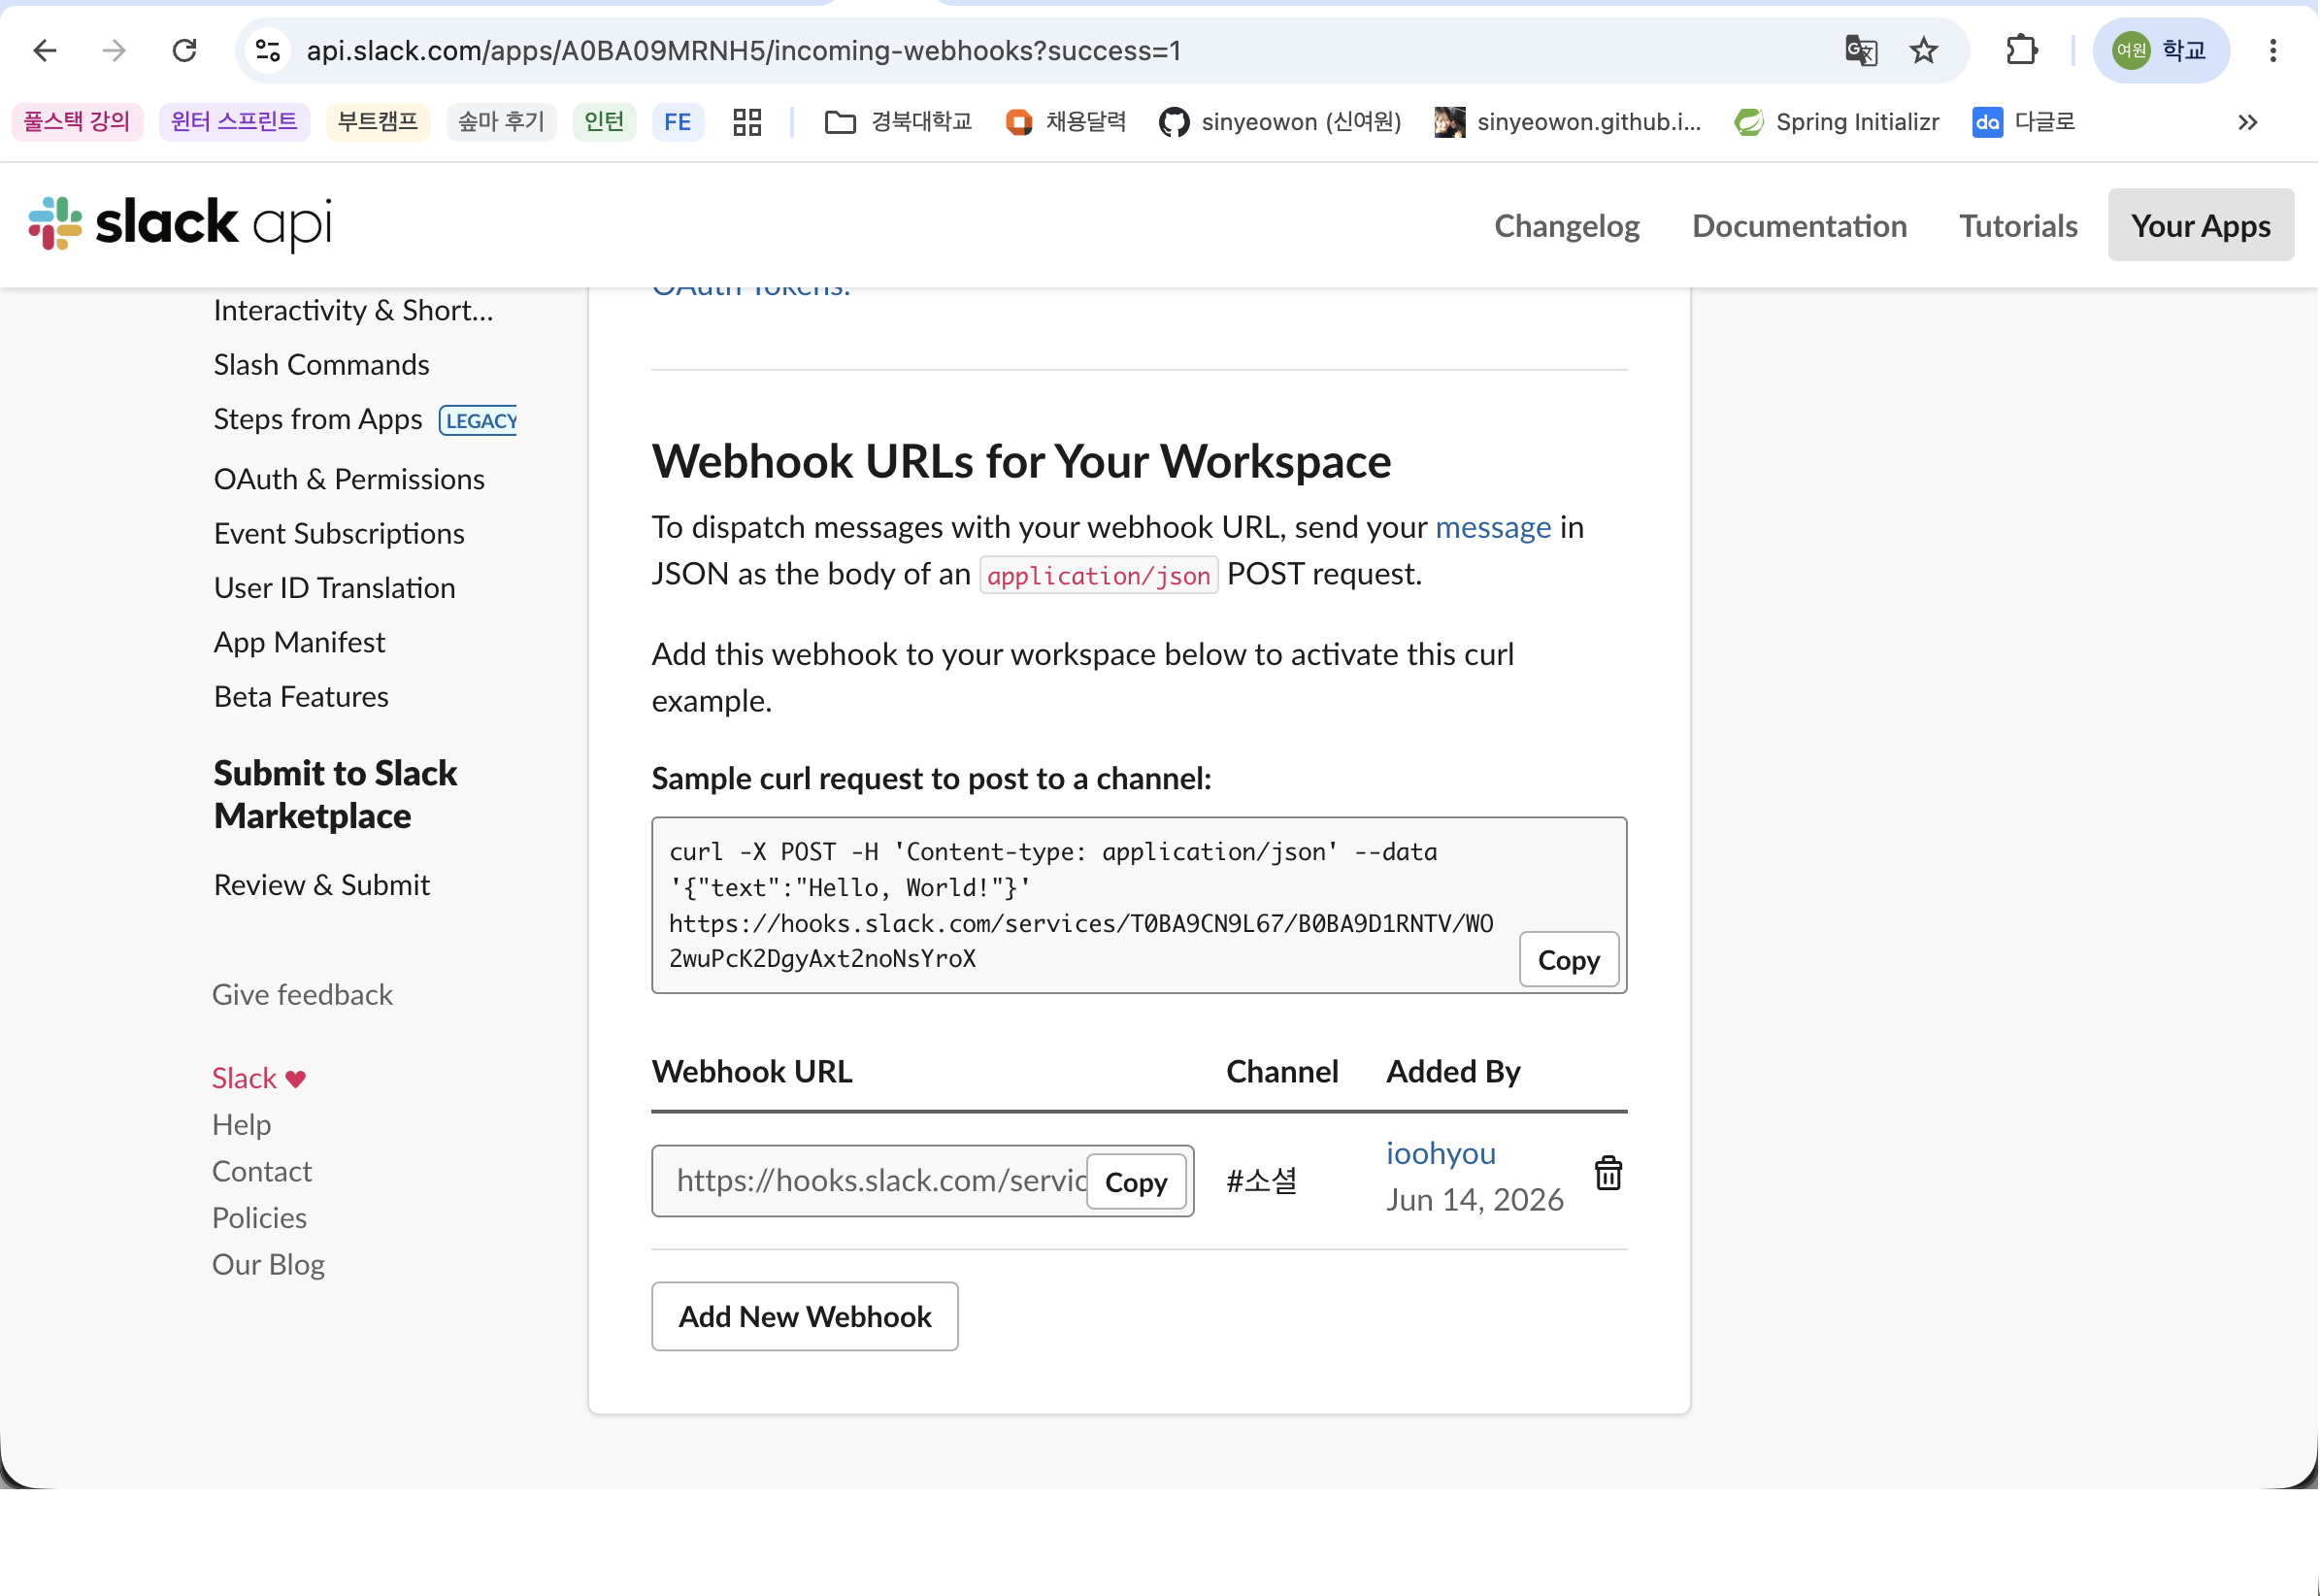This screenshot has height=1596, width=2320.
Task: Open the sinyeowon GitHub bookmark
Action: [x=1280, y=122]
